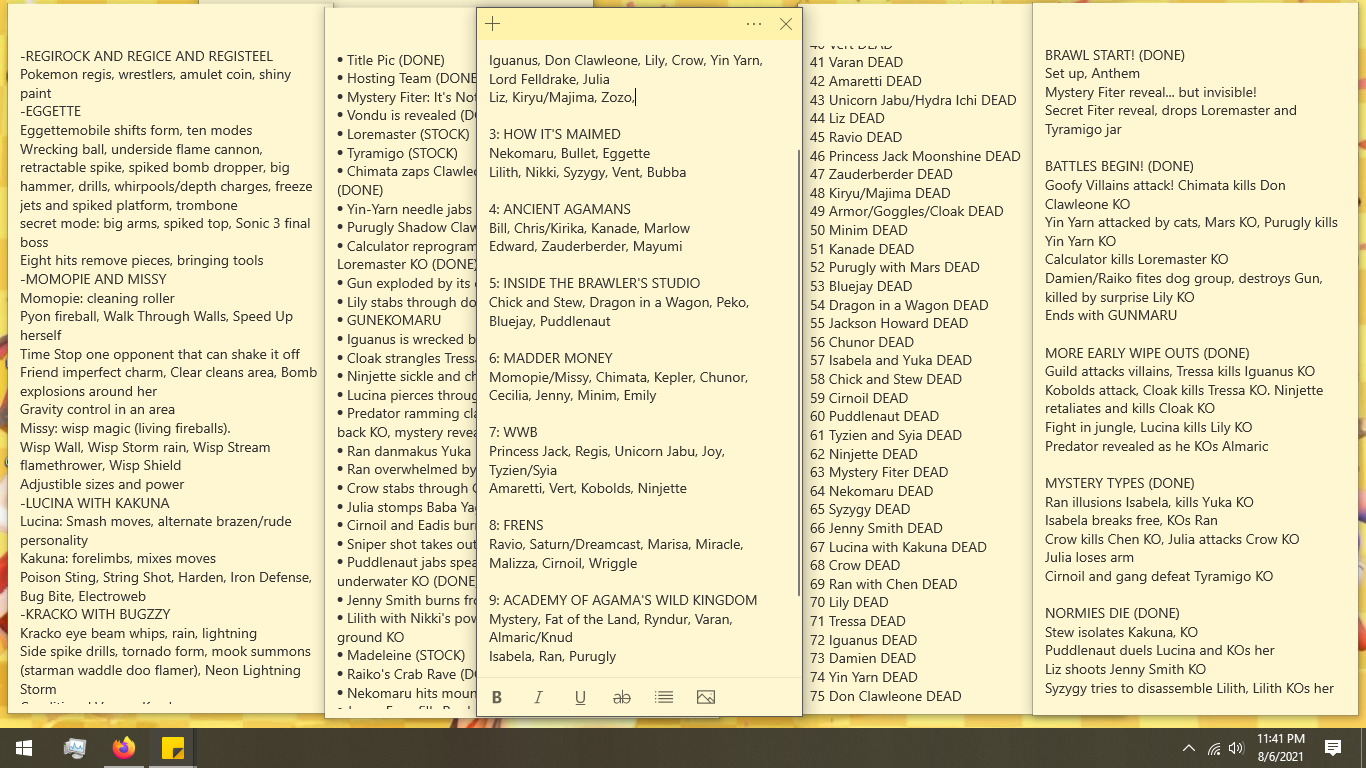
Task: Open the Task Manager monitor icon in taskbar
Action: pos(75,748)
